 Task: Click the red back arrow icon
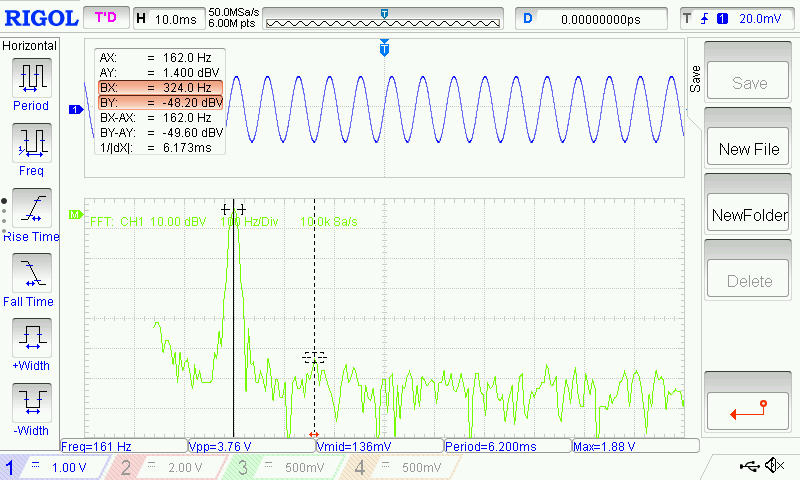pyautogui.click(x=748, y=409)
